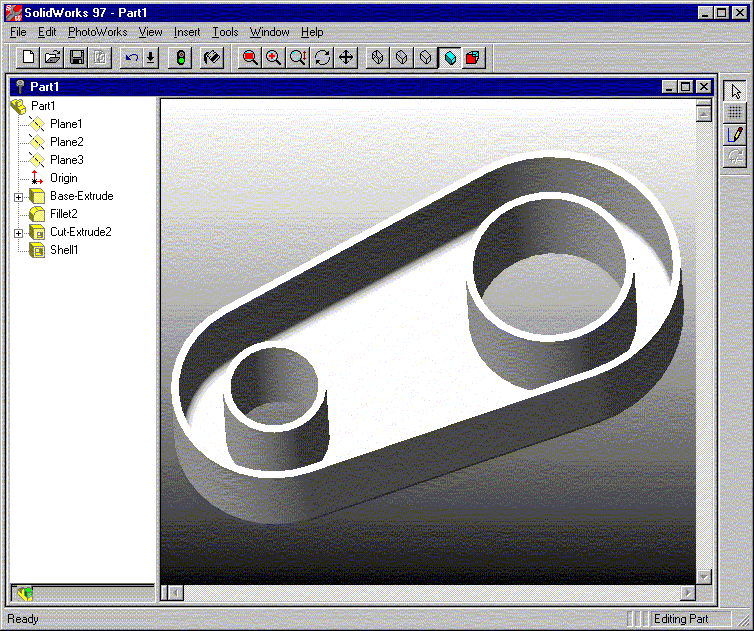Click the grayed-out Paste clipboard icon

tap(101, 58)
